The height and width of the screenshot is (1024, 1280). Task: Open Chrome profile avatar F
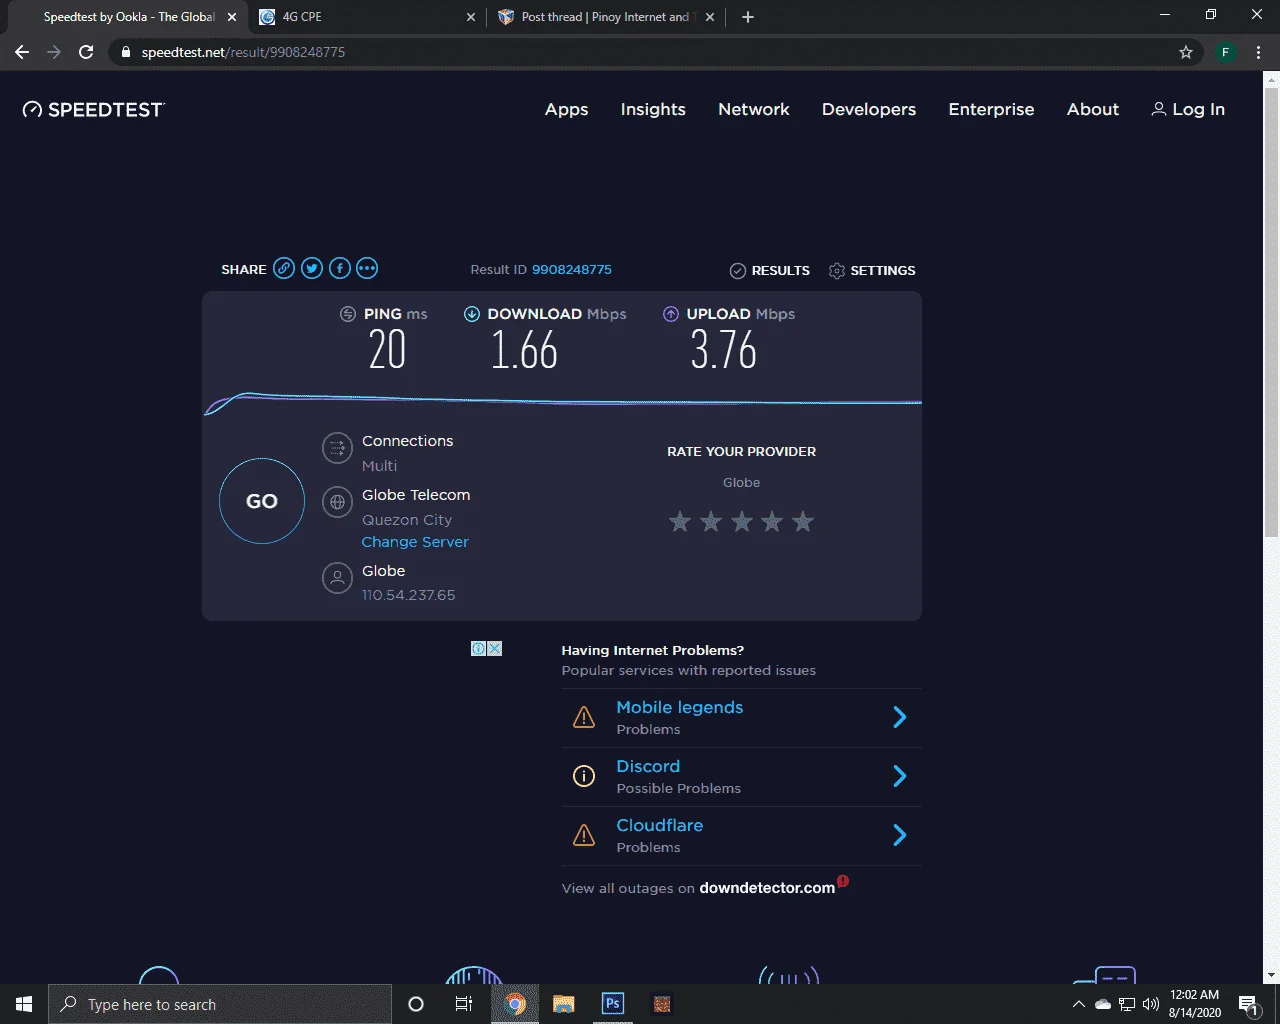click(x=1225, y=52)
